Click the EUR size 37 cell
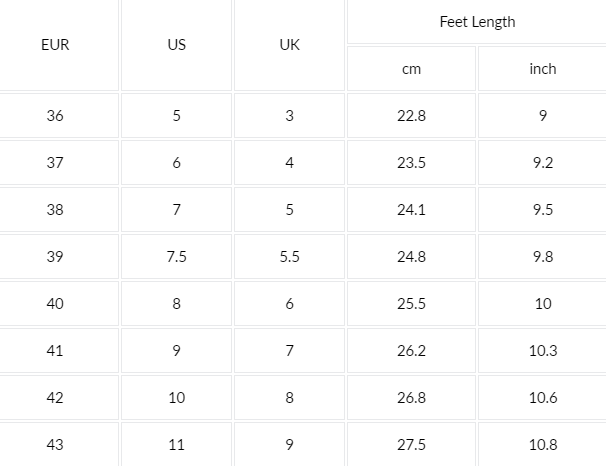This screenshot has height=466, width=606. click(55, 163)
